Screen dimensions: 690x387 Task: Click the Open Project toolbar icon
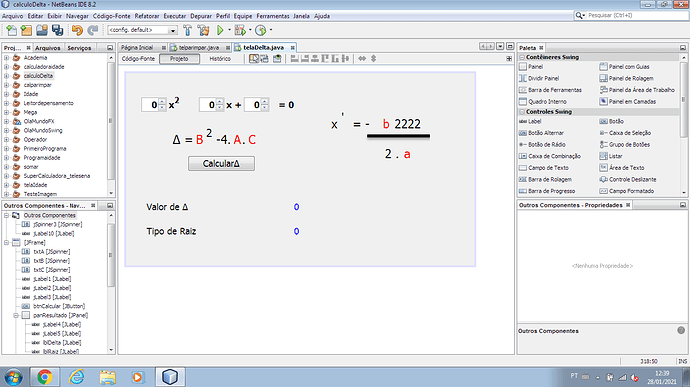42,30
